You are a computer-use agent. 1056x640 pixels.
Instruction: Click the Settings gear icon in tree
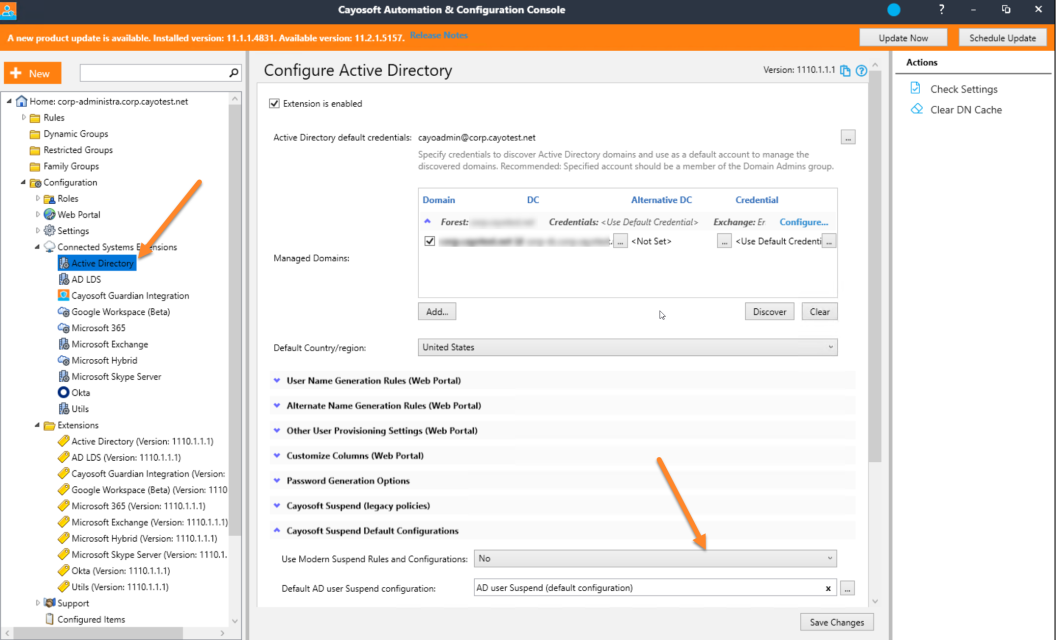coord(49,230)
